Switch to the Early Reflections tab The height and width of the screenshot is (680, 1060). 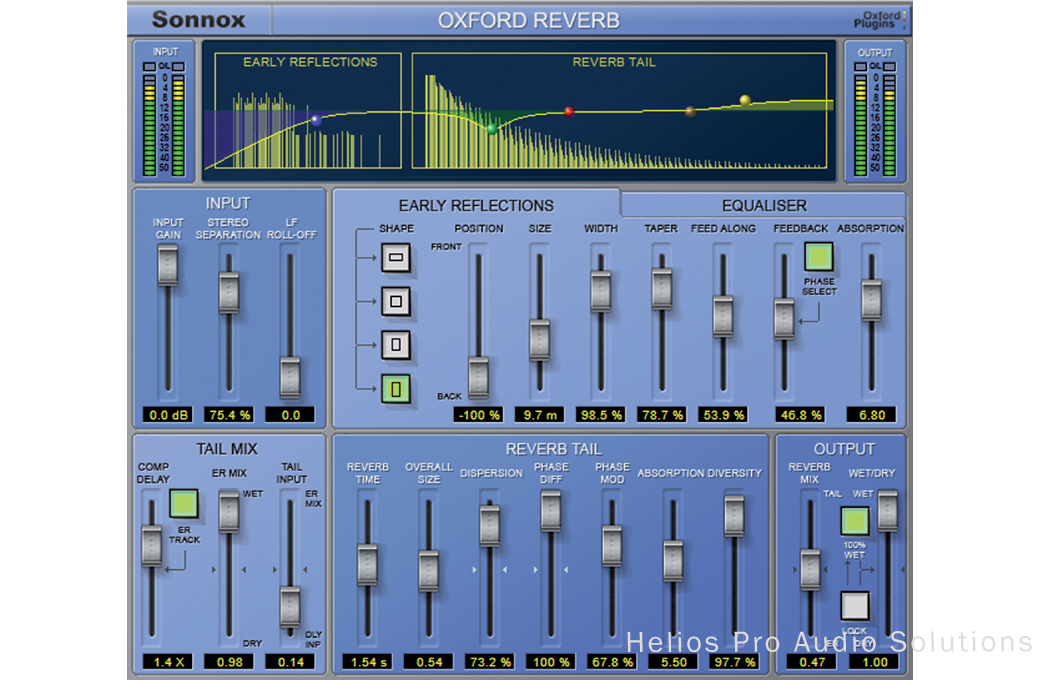[x=476, y=205]
